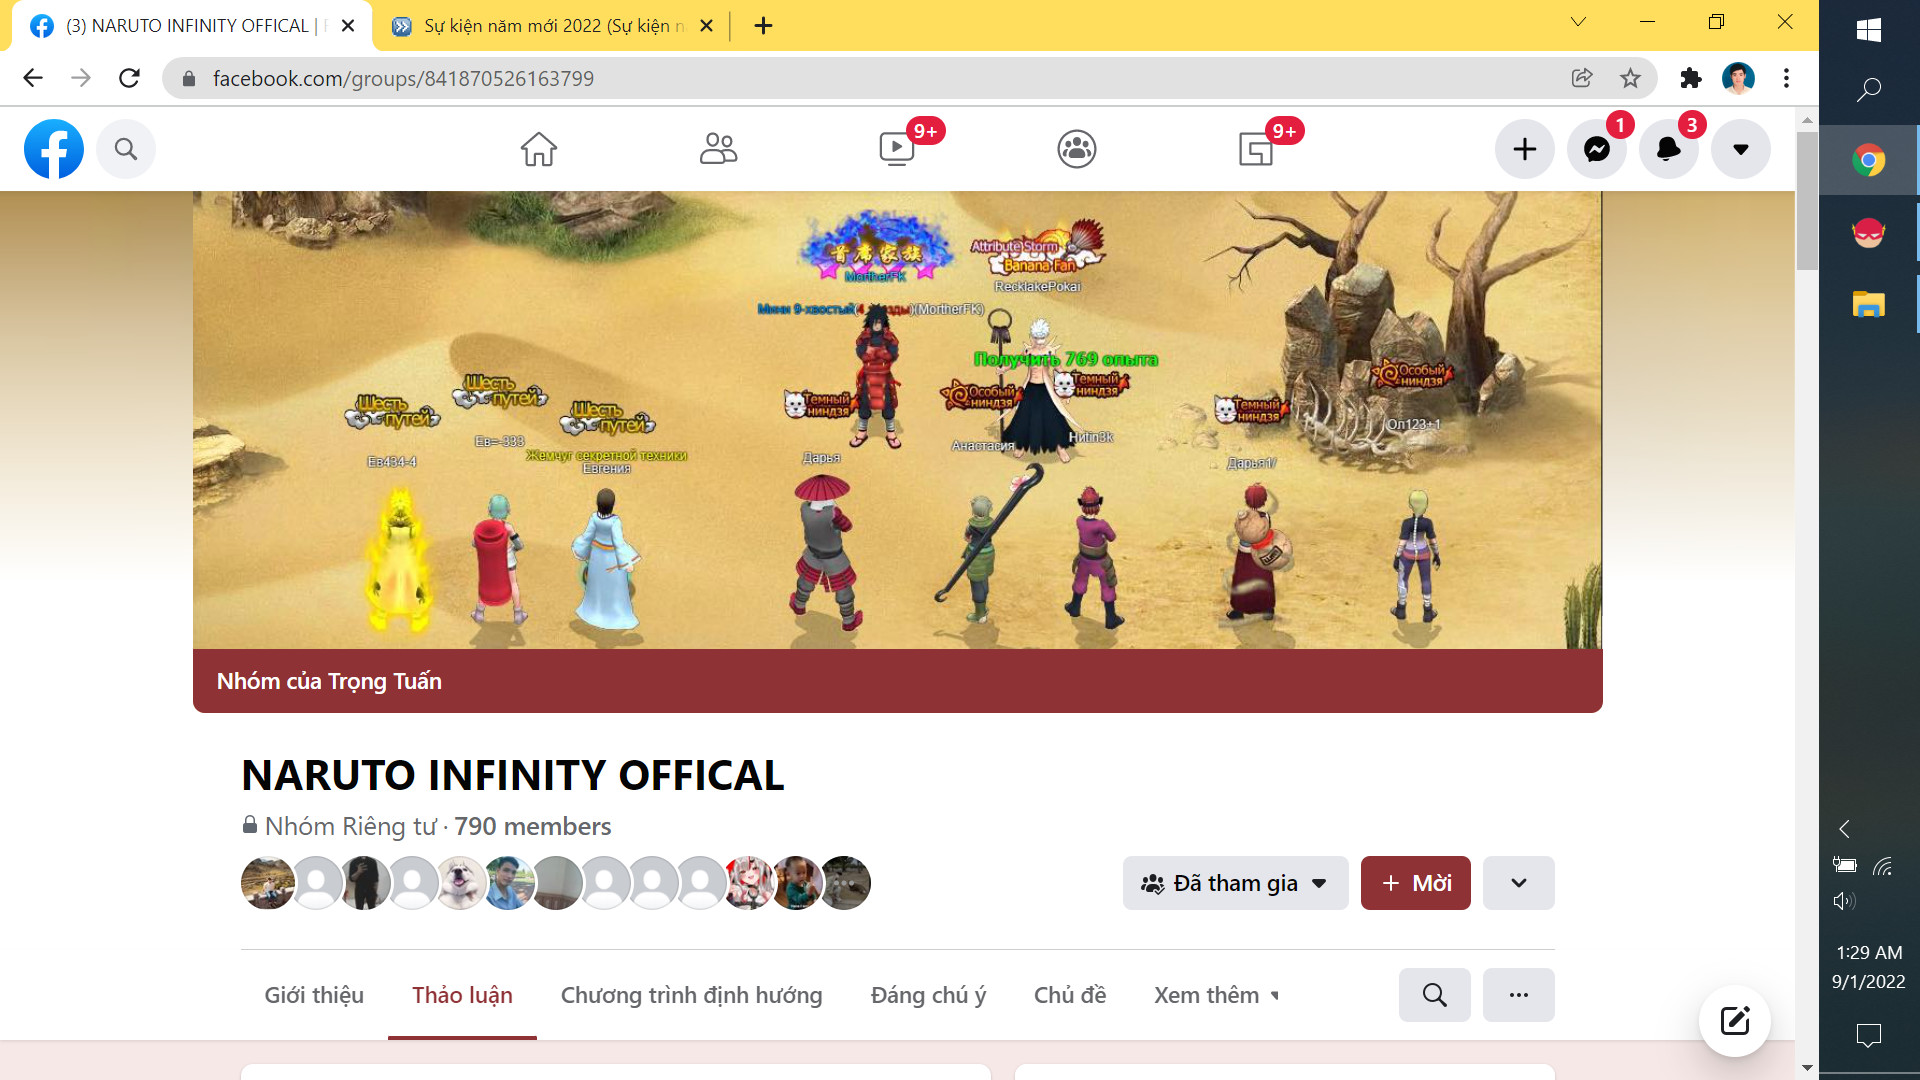Click the 790 members link
This screenshot has height=1080, width=1920.
532,826
